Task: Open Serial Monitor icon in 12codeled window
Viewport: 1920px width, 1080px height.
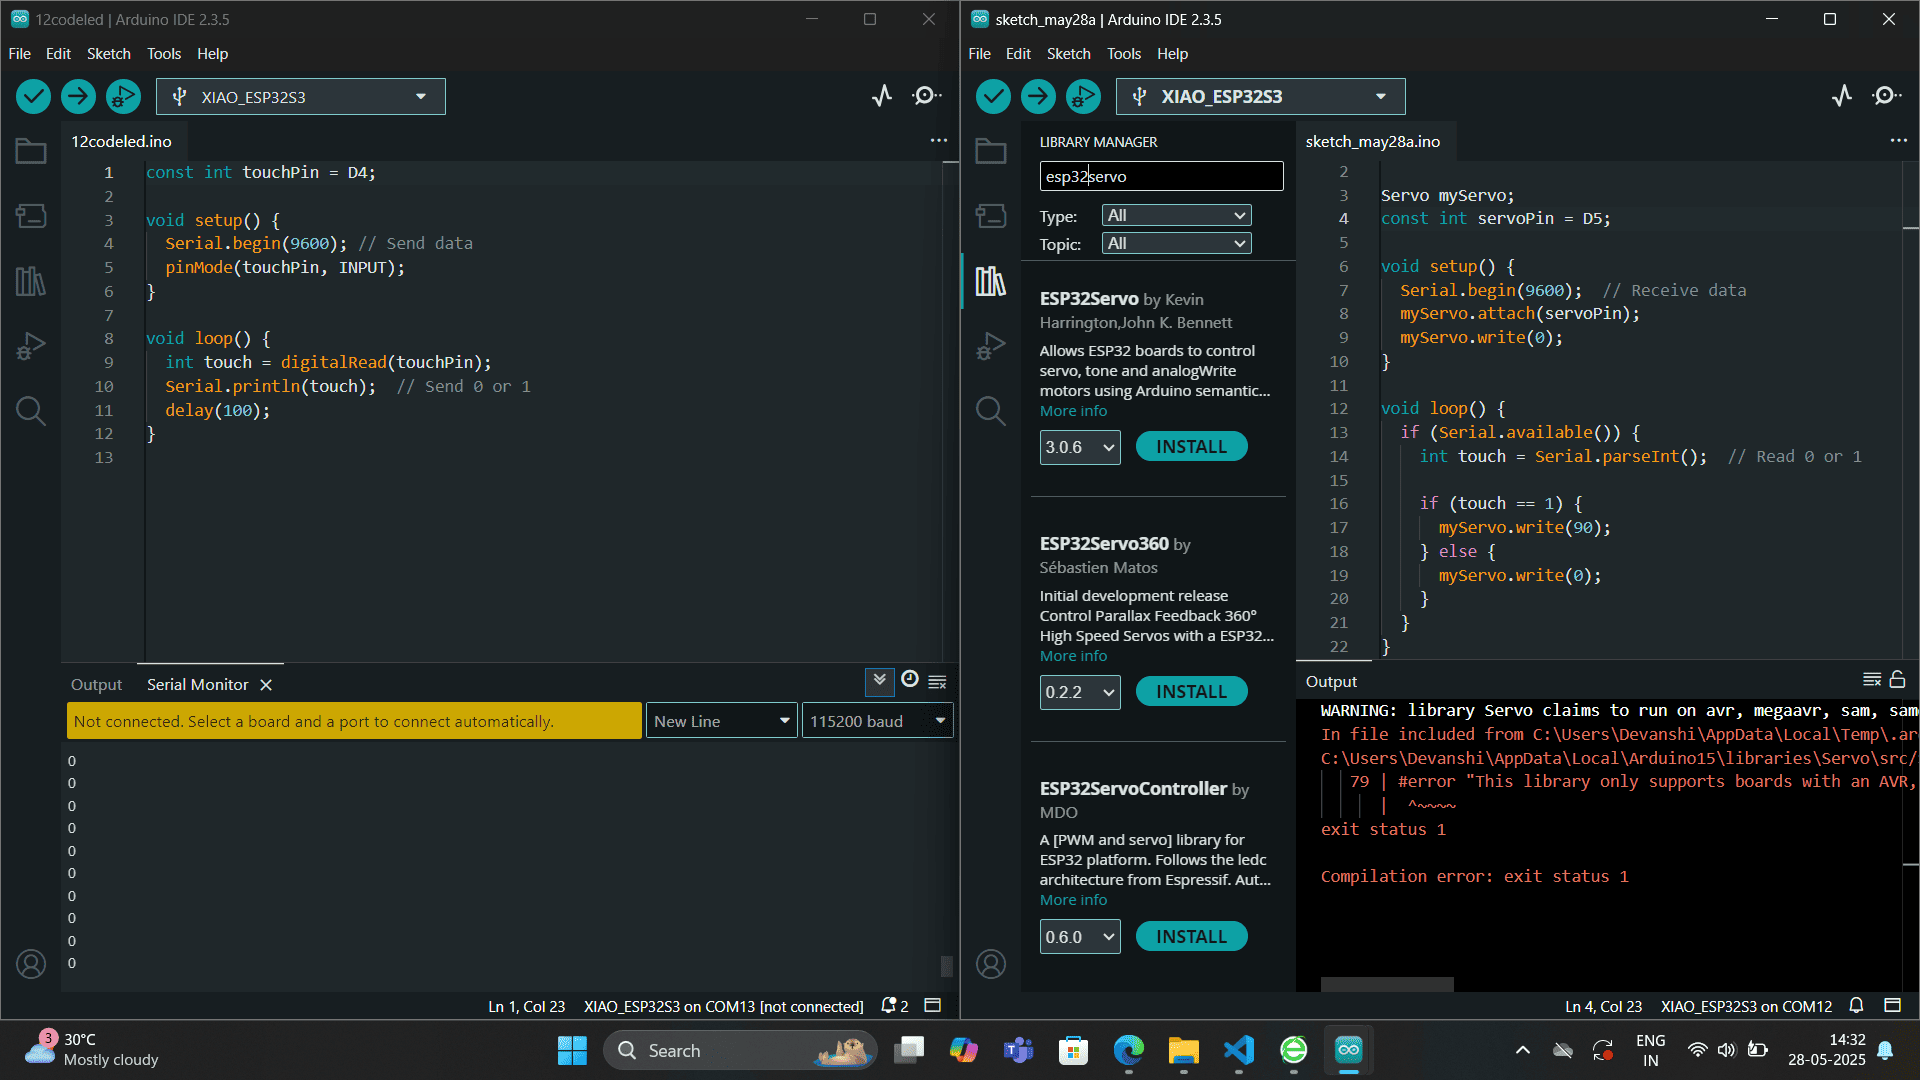Action: coord(926,96)
